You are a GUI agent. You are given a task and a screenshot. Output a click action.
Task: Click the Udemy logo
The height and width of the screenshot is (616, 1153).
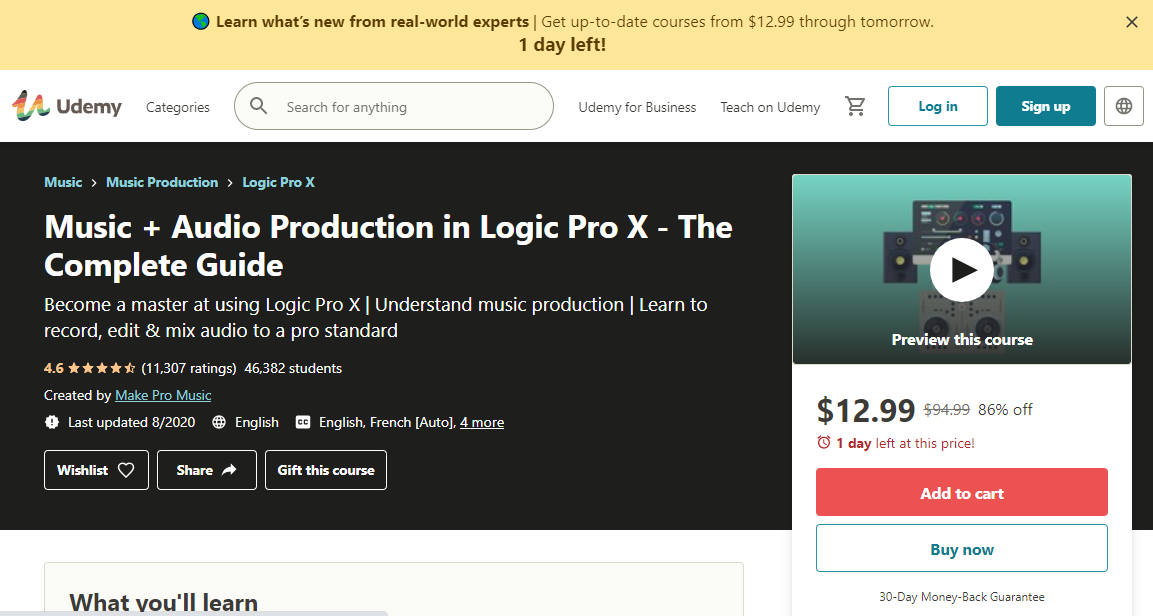[66, 105]
